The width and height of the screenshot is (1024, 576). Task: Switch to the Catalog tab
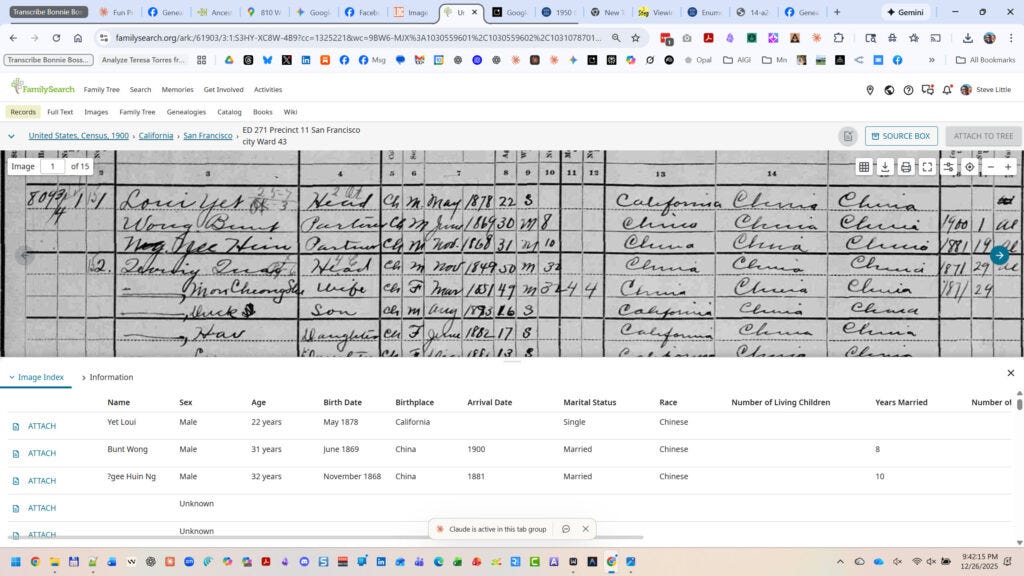pos(229,112)
